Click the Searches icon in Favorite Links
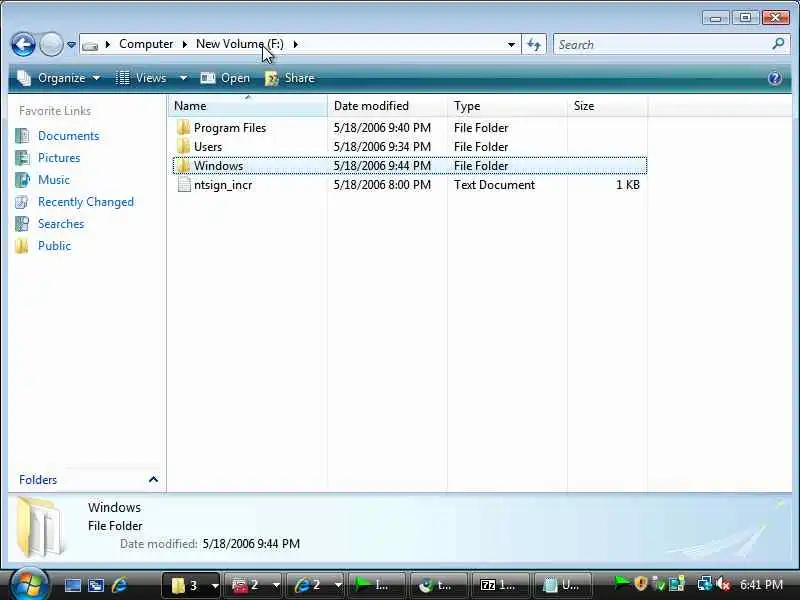 [x=22, y=223]
